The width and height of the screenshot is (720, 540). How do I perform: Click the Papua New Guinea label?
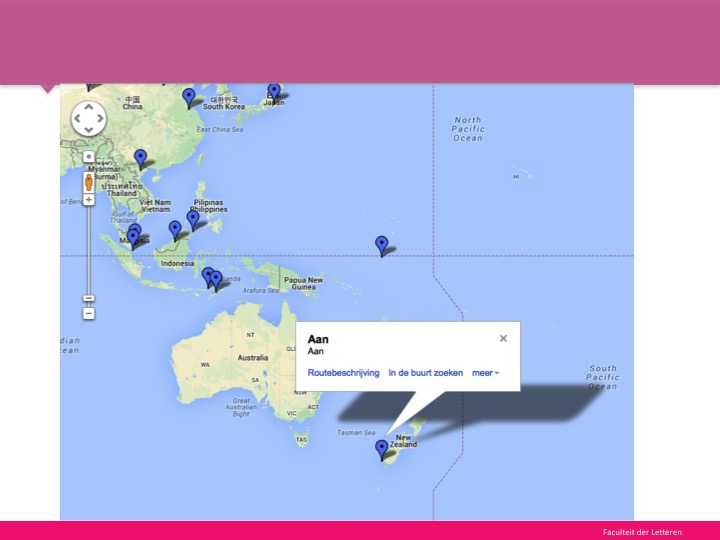(x=304, y=283)
